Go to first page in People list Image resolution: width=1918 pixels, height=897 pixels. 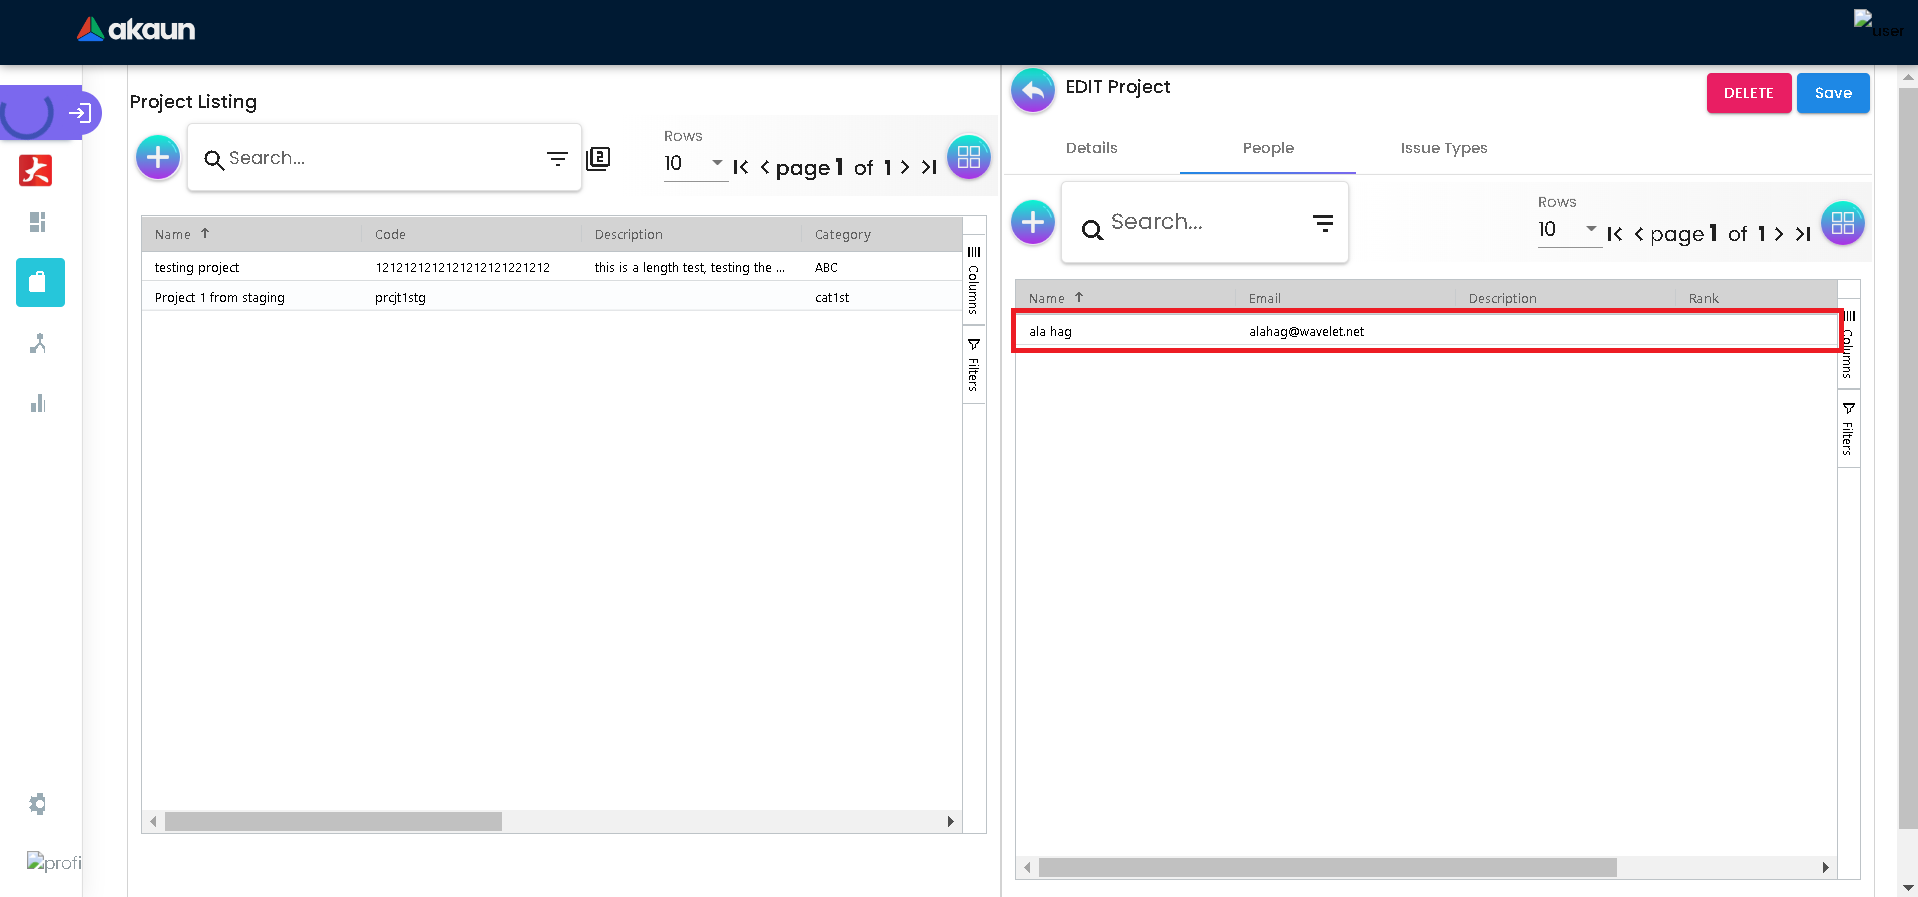[1615, 233]
